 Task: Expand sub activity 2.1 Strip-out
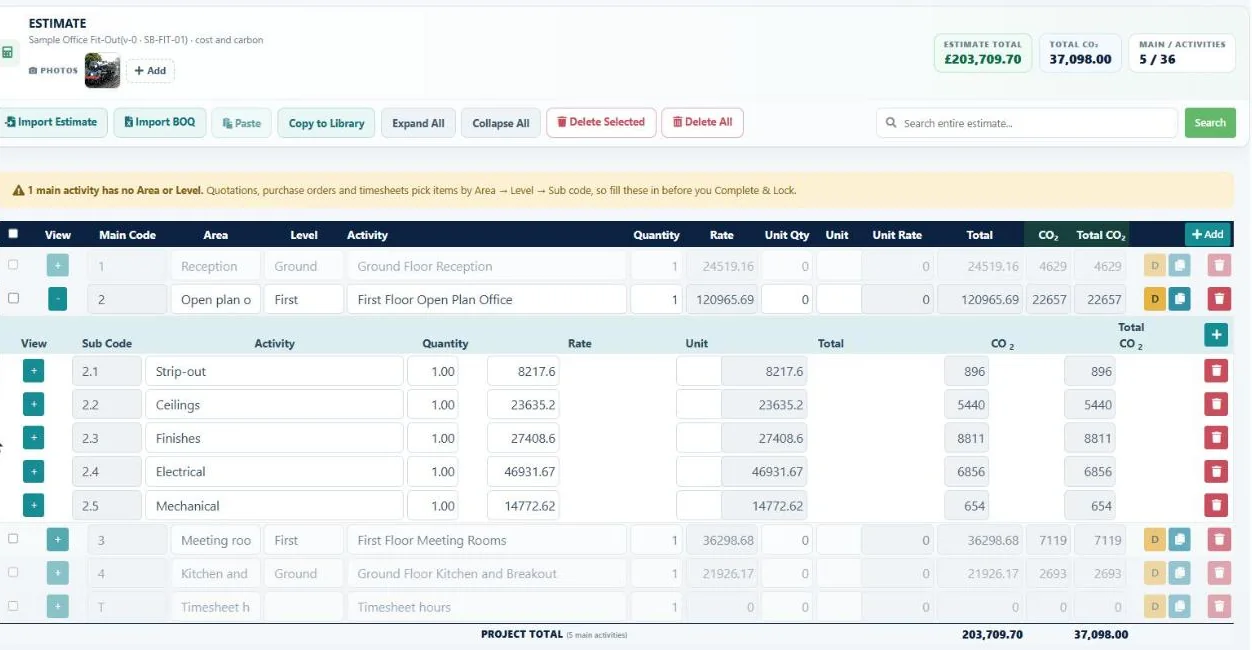click(x=33, y=371)
